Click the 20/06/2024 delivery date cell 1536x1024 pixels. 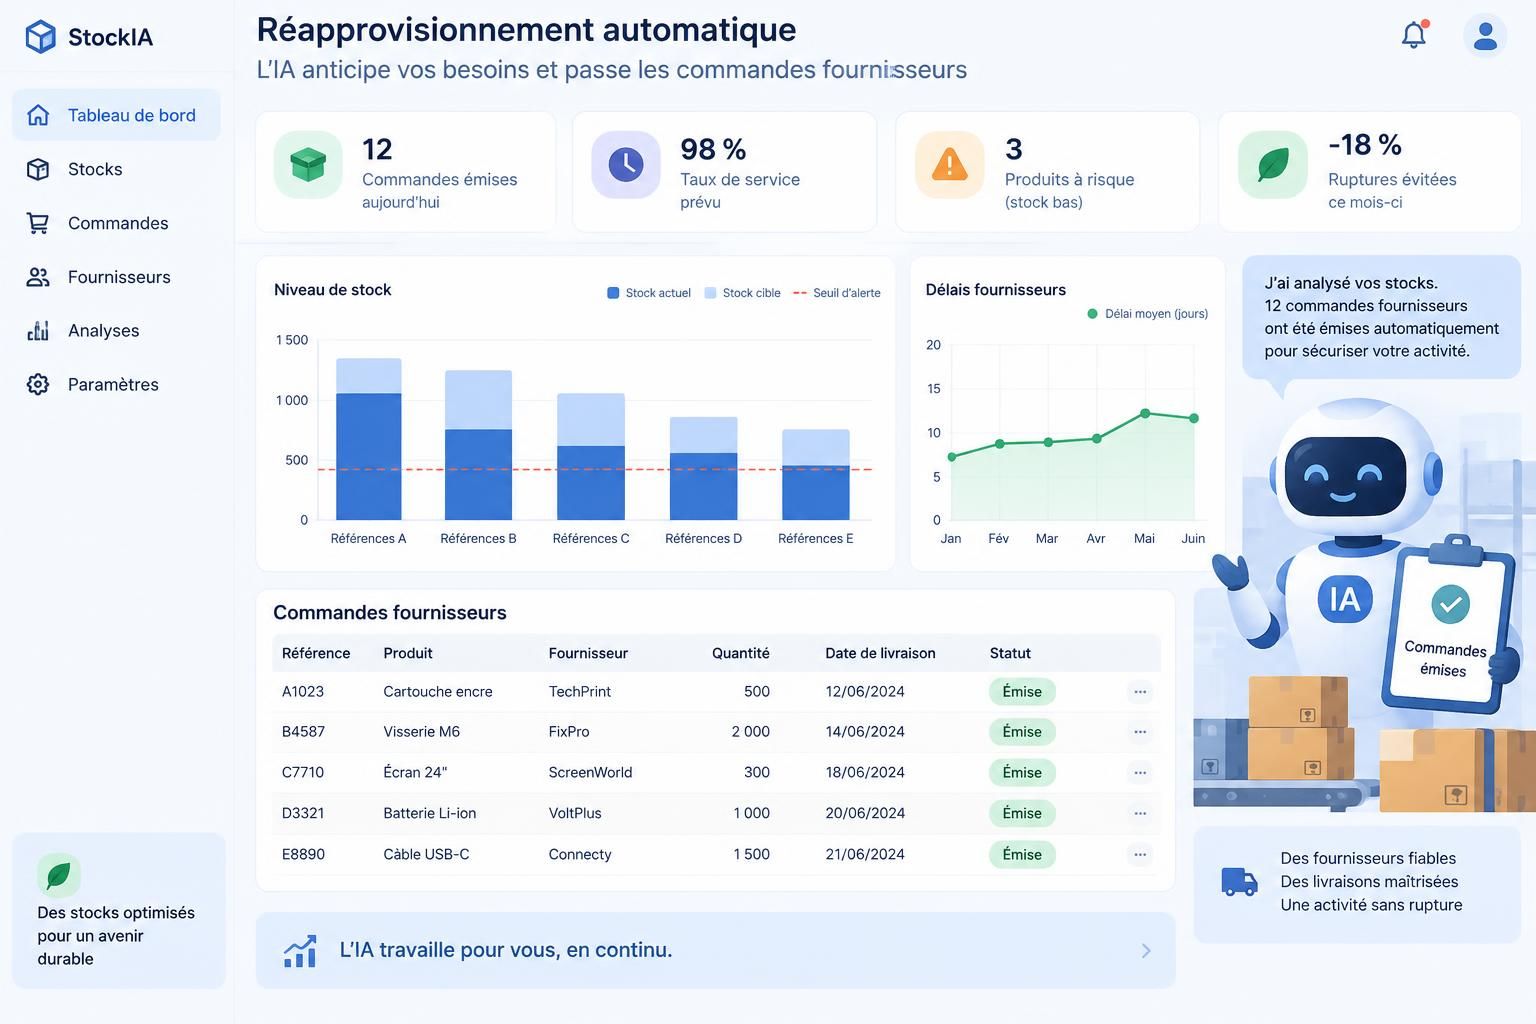[865, 814]
